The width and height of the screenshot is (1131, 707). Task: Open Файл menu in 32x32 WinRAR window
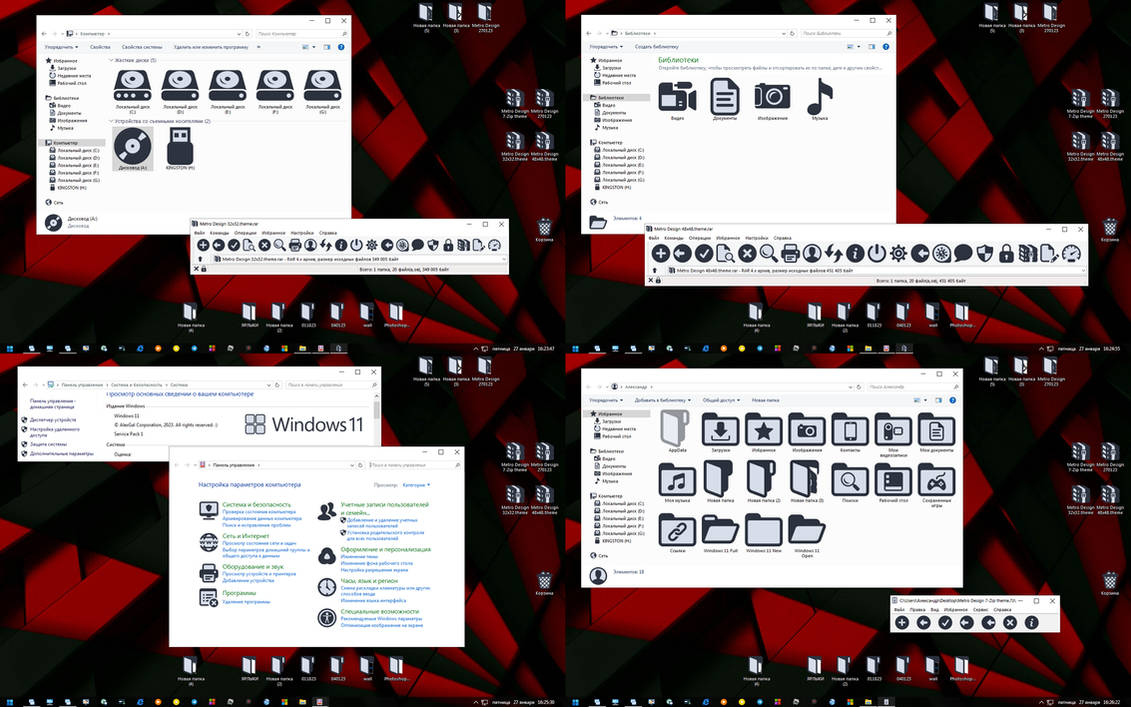pyautogui.click(x=200, y=233)
